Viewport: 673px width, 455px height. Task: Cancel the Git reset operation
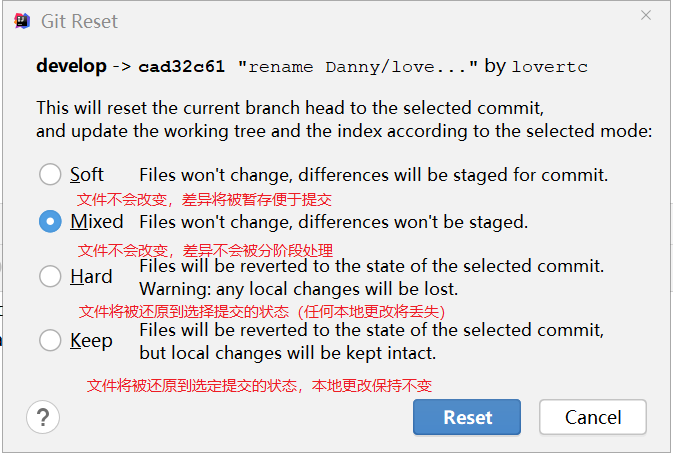592,417
